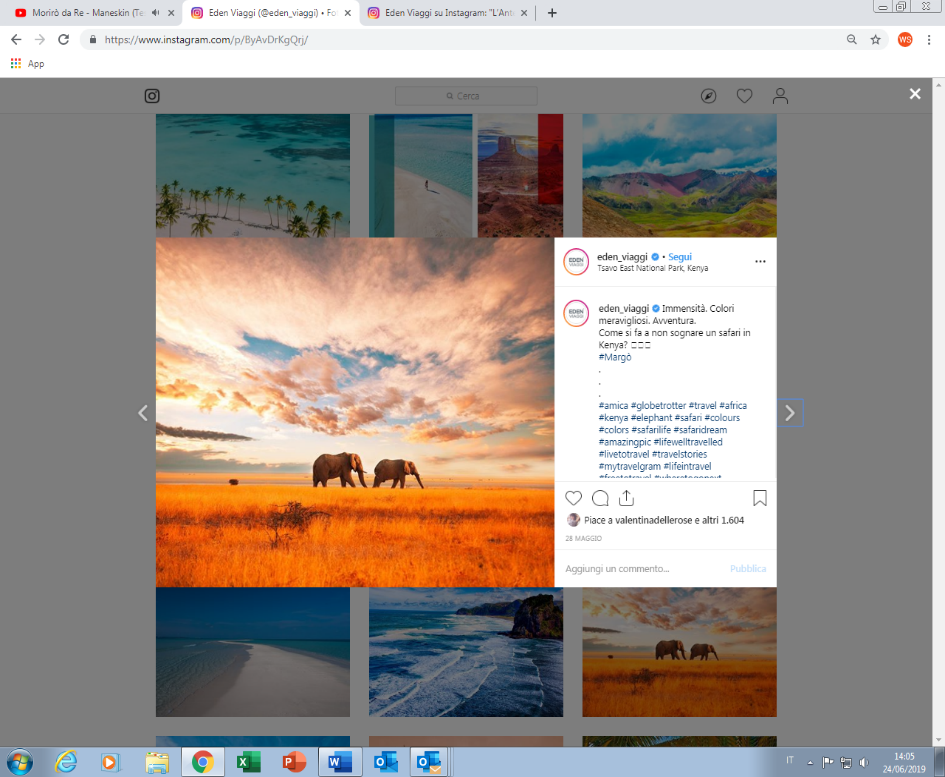Image resolution: width=945 pixels, height=777 pixels.
Task: Open Tsavo East National Park, Kenya location
Action: coord(653,268)
